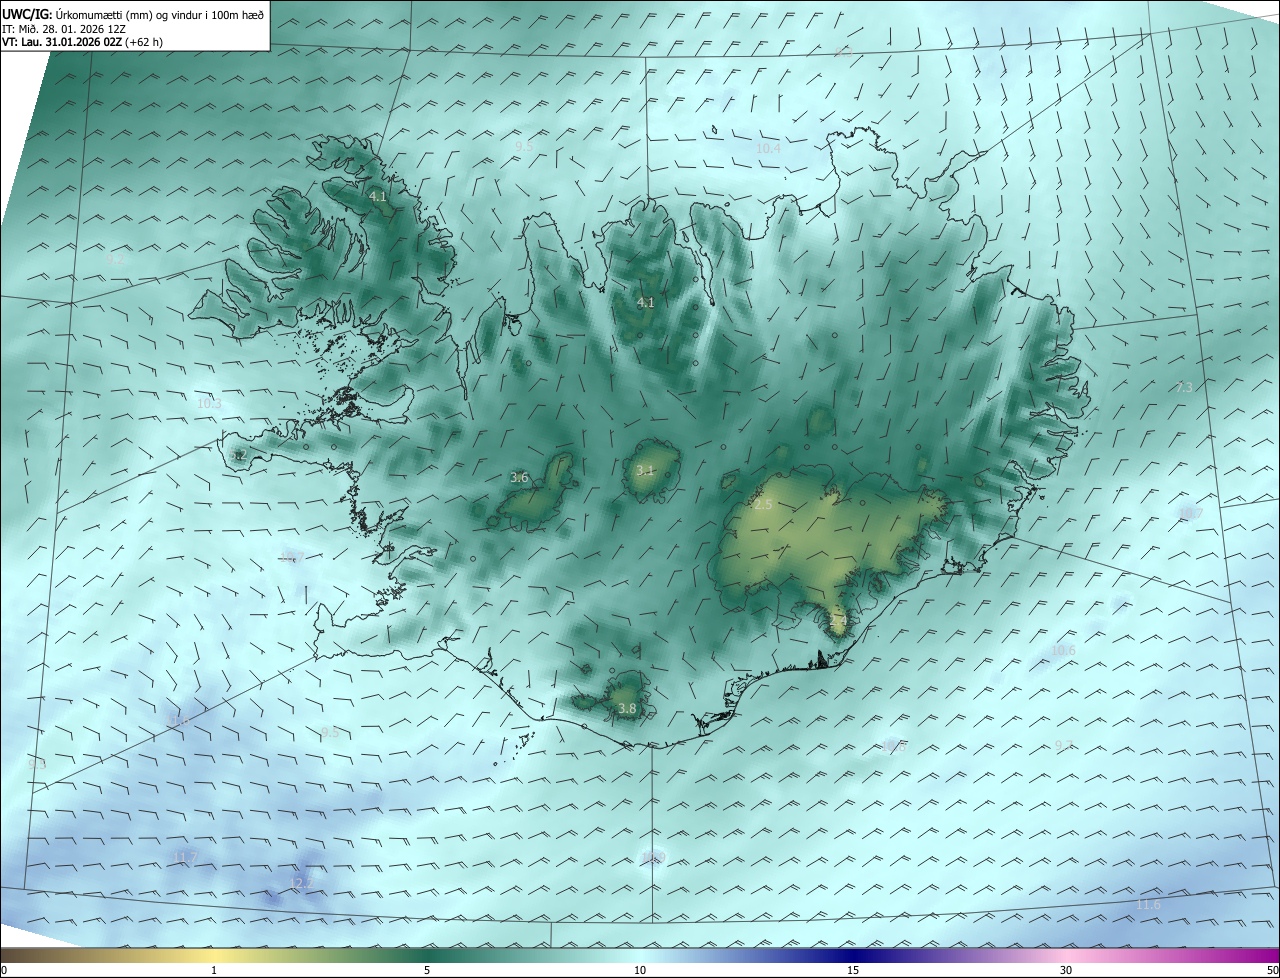Click the colorbar tick label 50
The height and width of the screenshot is (978, 1280).
[x=1272, y=970]
